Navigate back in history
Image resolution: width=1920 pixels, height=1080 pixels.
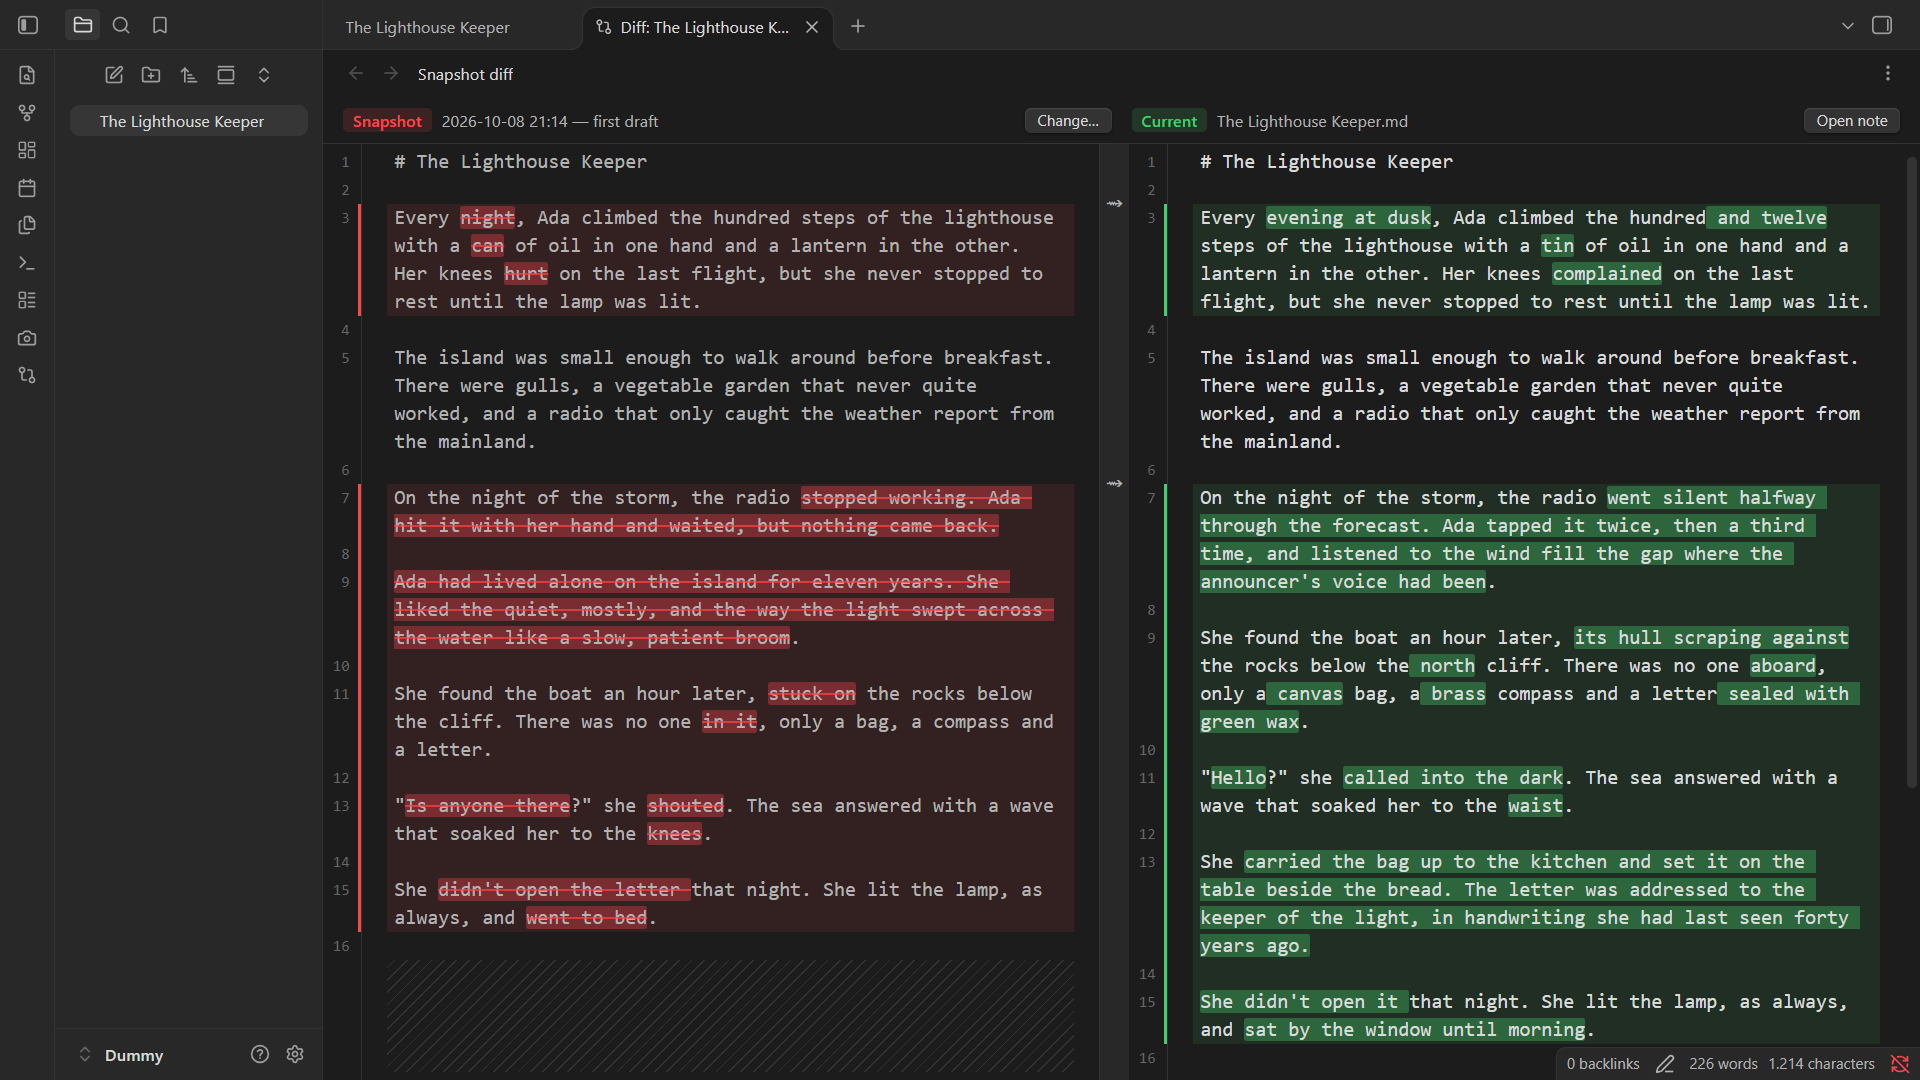coord(355,74)
